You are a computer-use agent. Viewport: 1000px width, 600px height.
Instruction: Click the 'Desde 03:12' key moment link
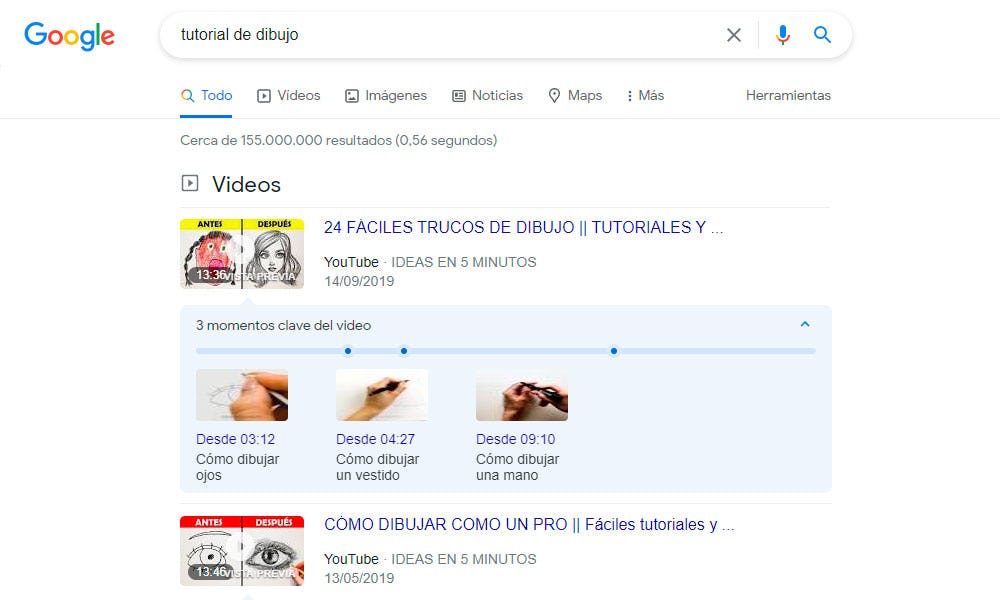point(233,438)
